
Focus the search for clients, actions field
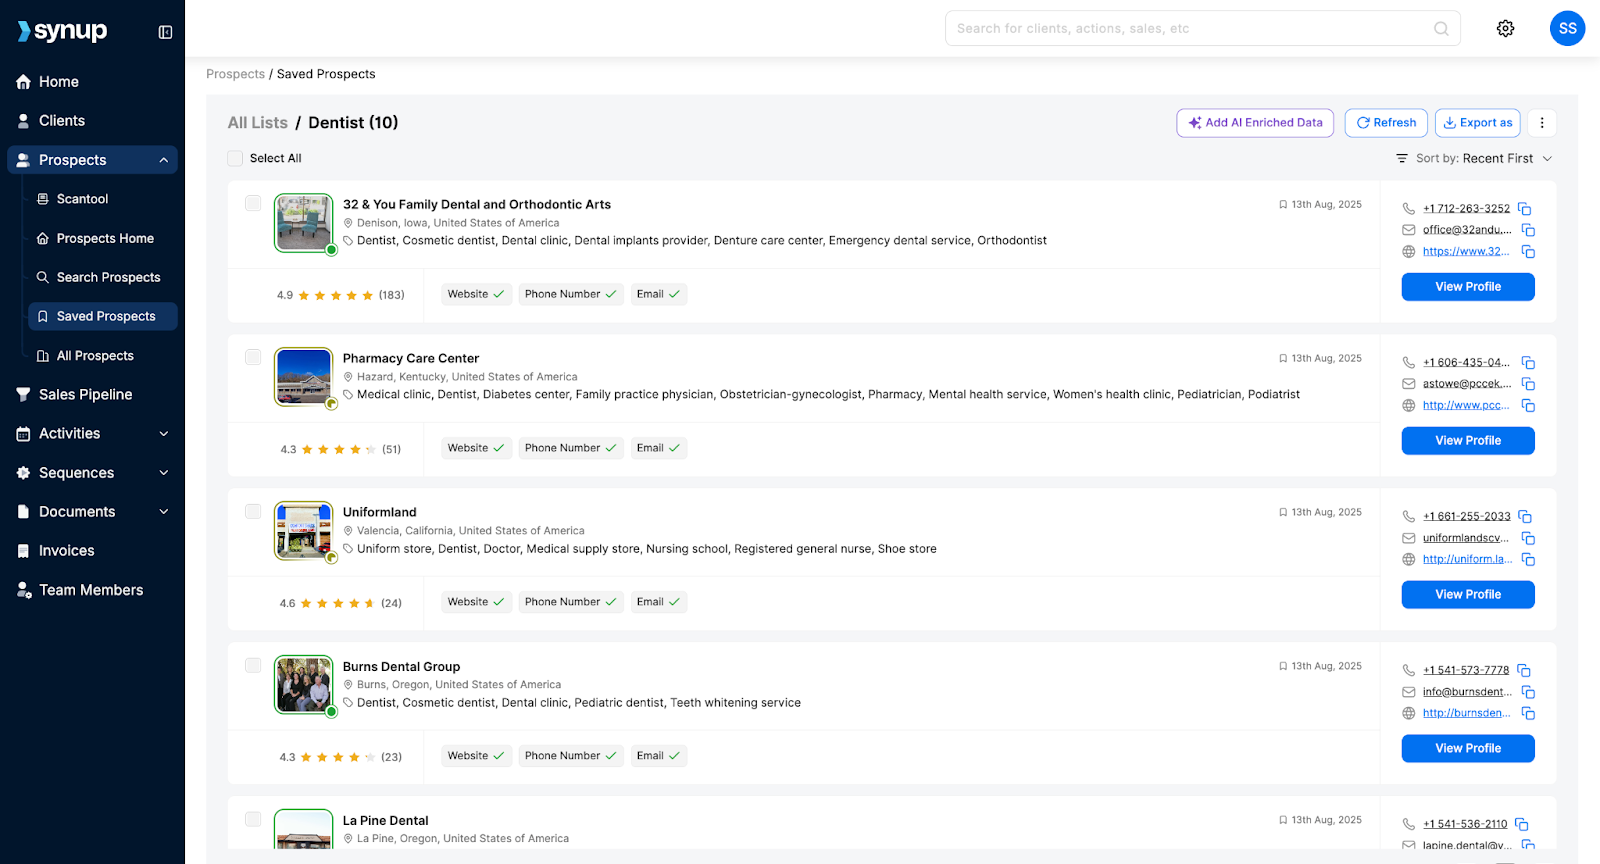(x=1202, y=28)
